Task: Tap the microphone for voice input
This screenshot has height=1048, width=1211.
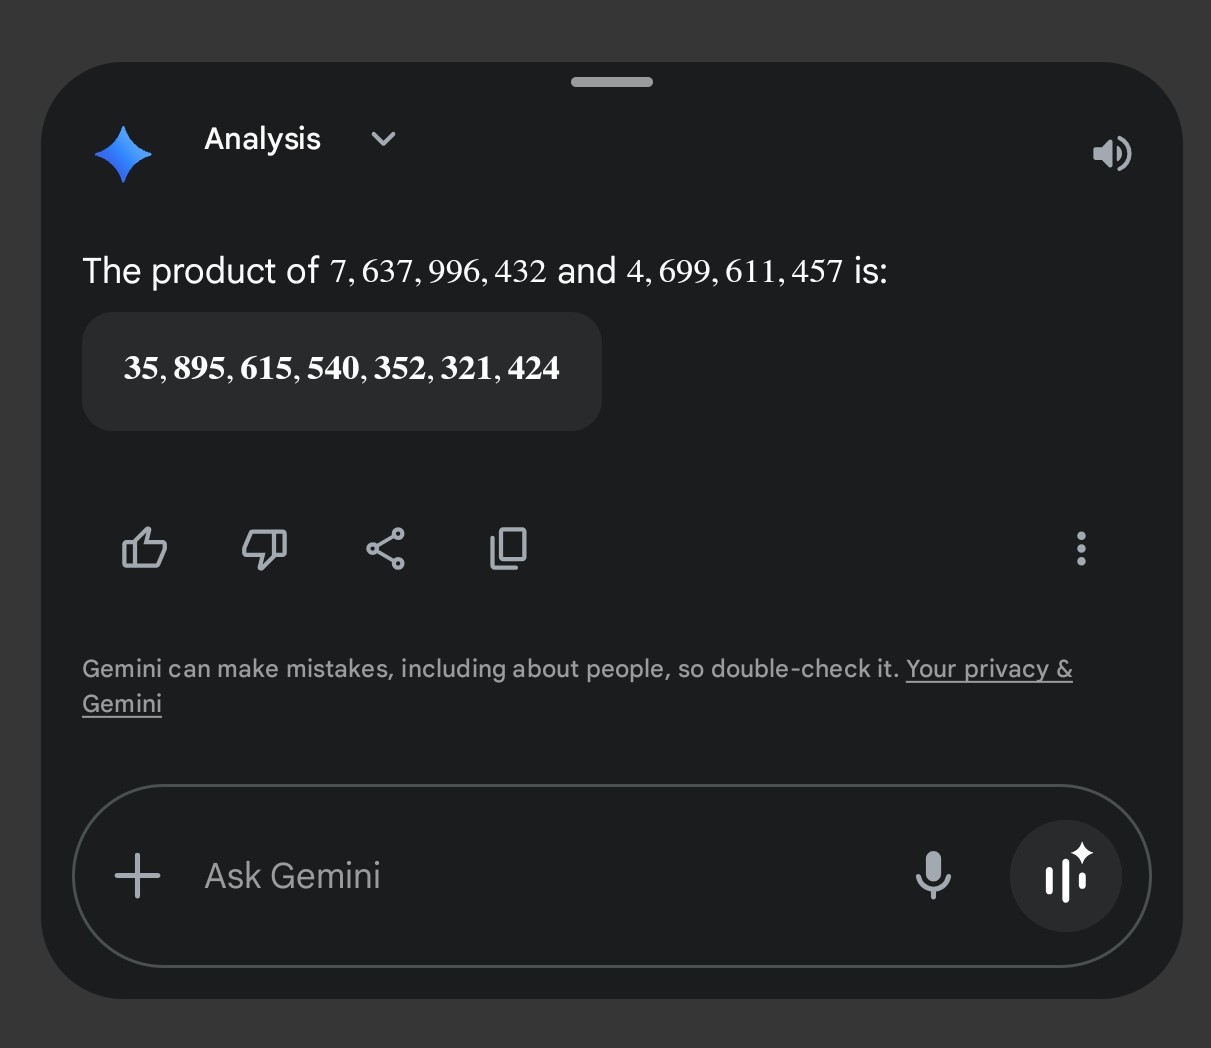Action: [x=933, y=875]
